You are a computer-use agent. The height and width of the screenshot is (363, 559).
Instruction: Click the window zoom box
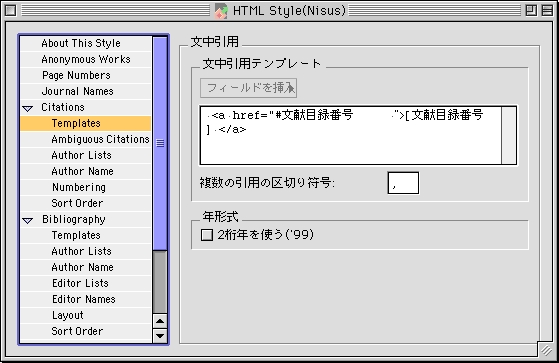[531, 10]
